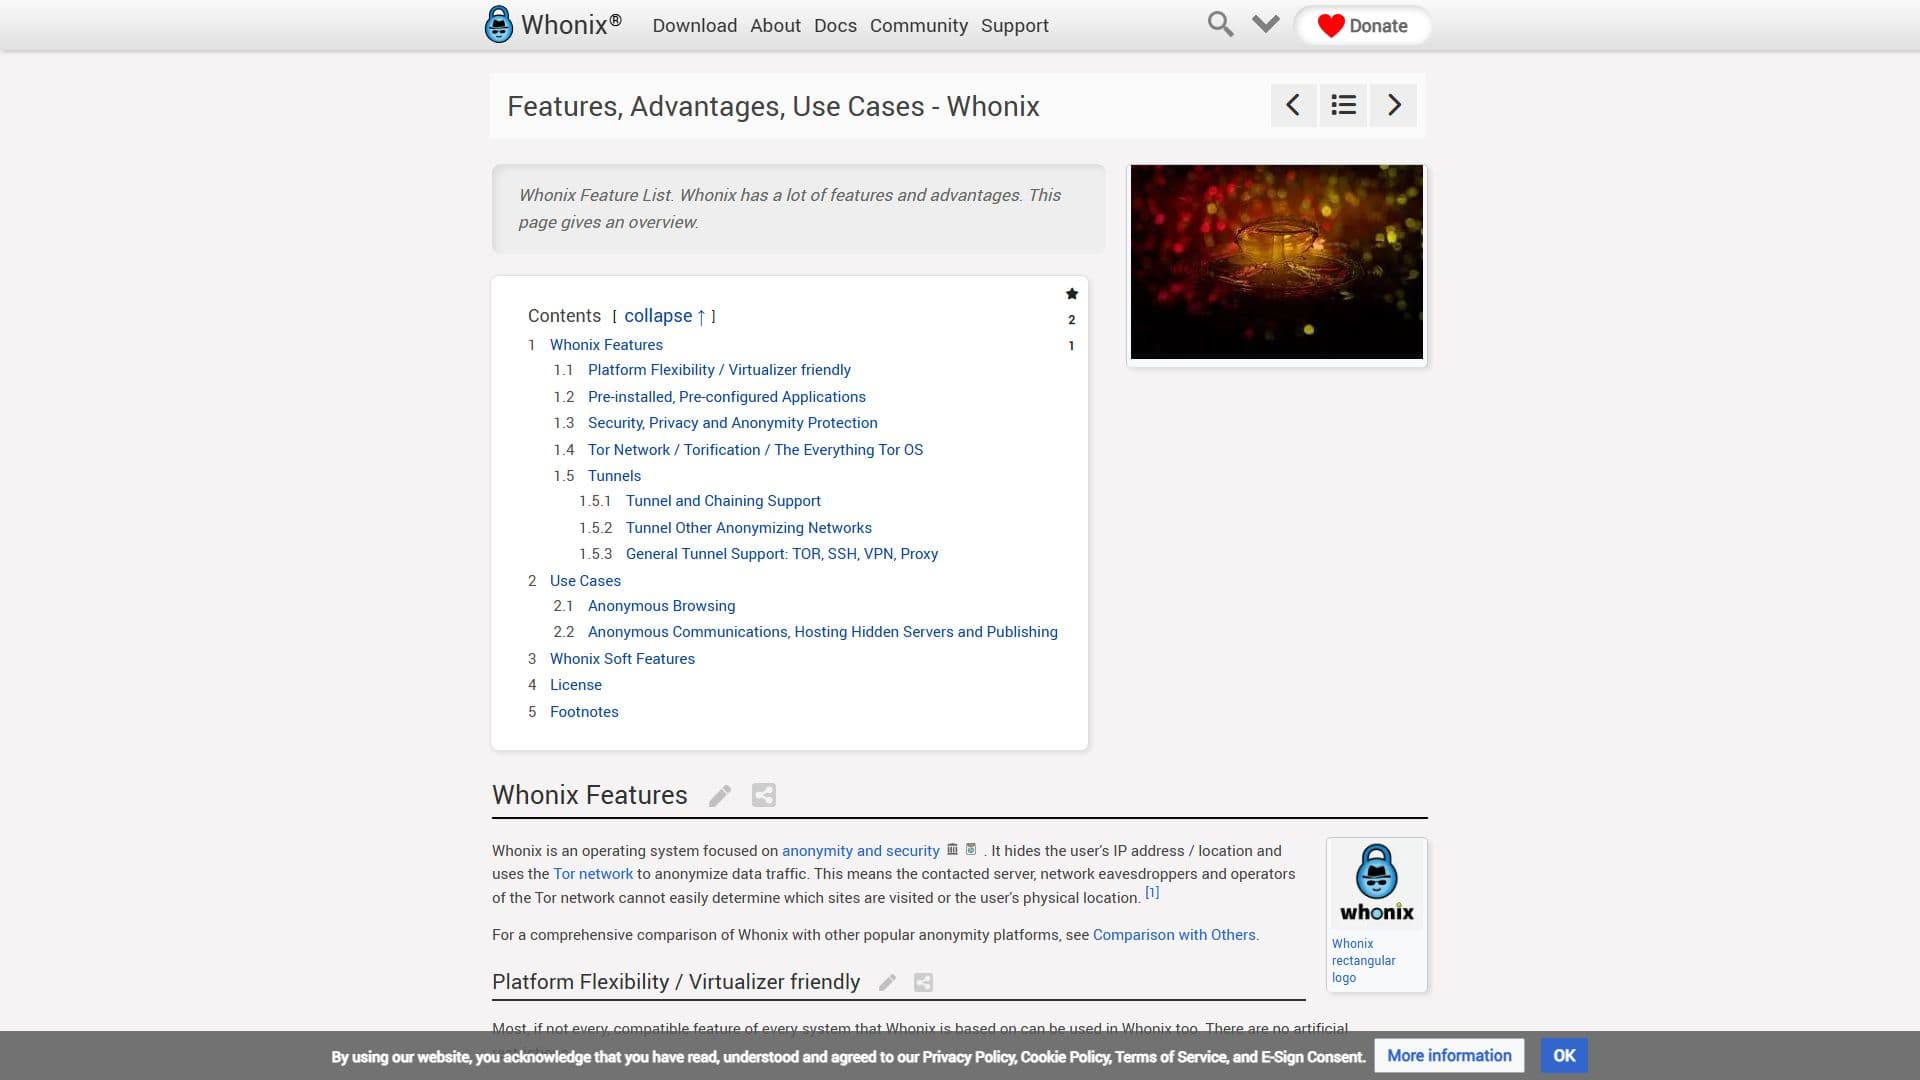Viewport: 1920px width, 1080px height.
Task: Share the Platform Flexibility section
Action: (x=924, y=983)
